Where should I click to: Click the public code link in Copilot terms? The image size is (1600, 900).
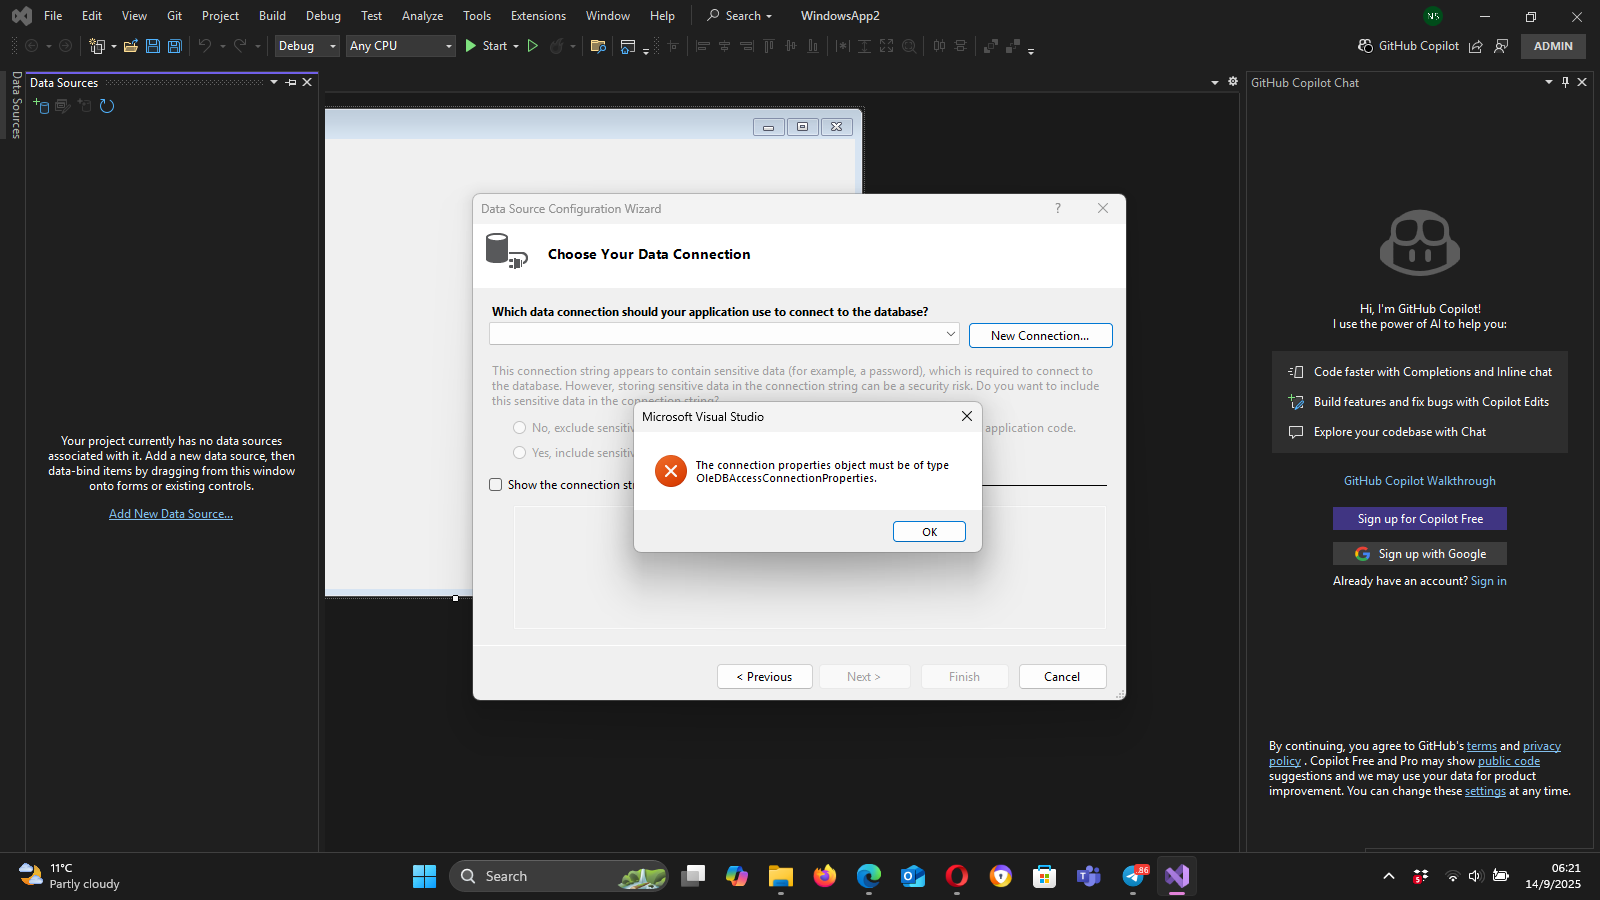coord(1509,761)
